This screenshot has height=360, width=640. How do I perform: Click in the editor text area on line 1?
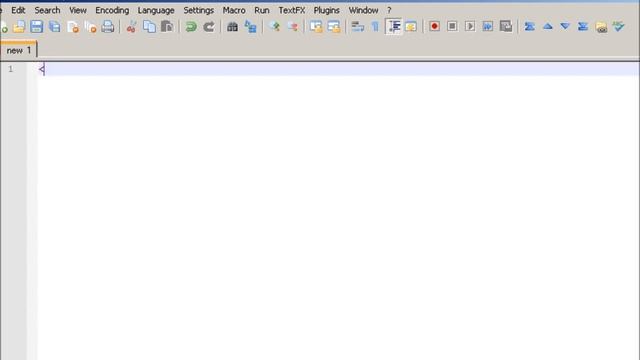[338, 69]
